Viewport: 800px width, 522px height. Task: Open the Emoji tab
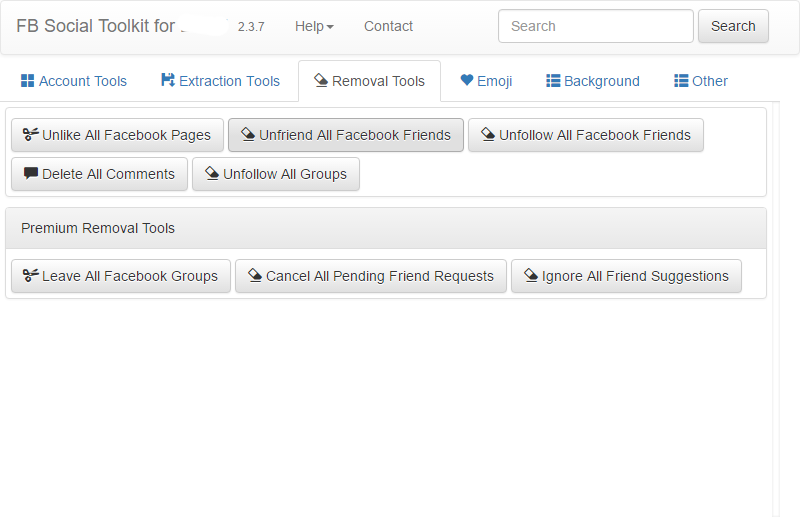pos(486,81)
